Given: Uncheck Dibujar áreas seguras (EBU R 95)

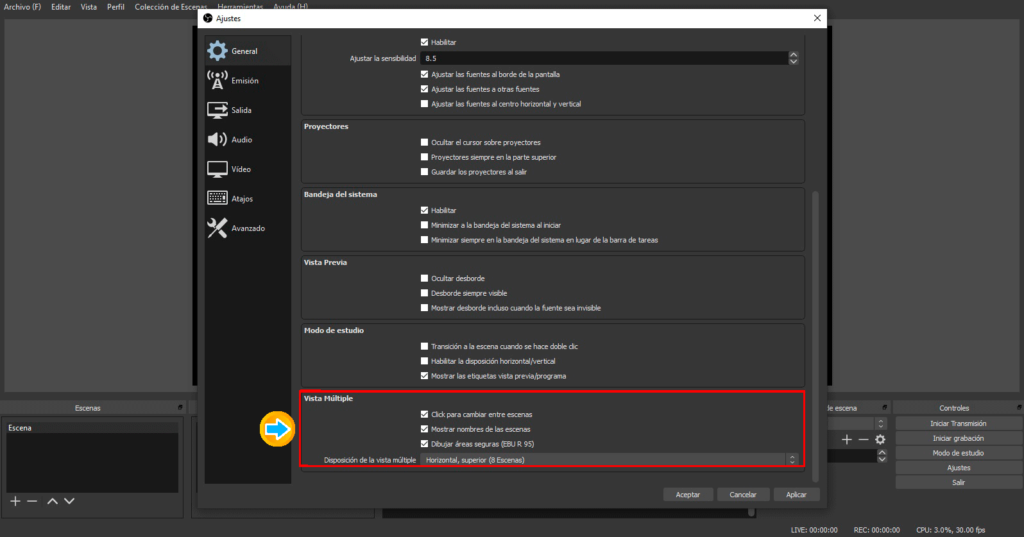Looking at the screenshot, I should tap(425, 443).
